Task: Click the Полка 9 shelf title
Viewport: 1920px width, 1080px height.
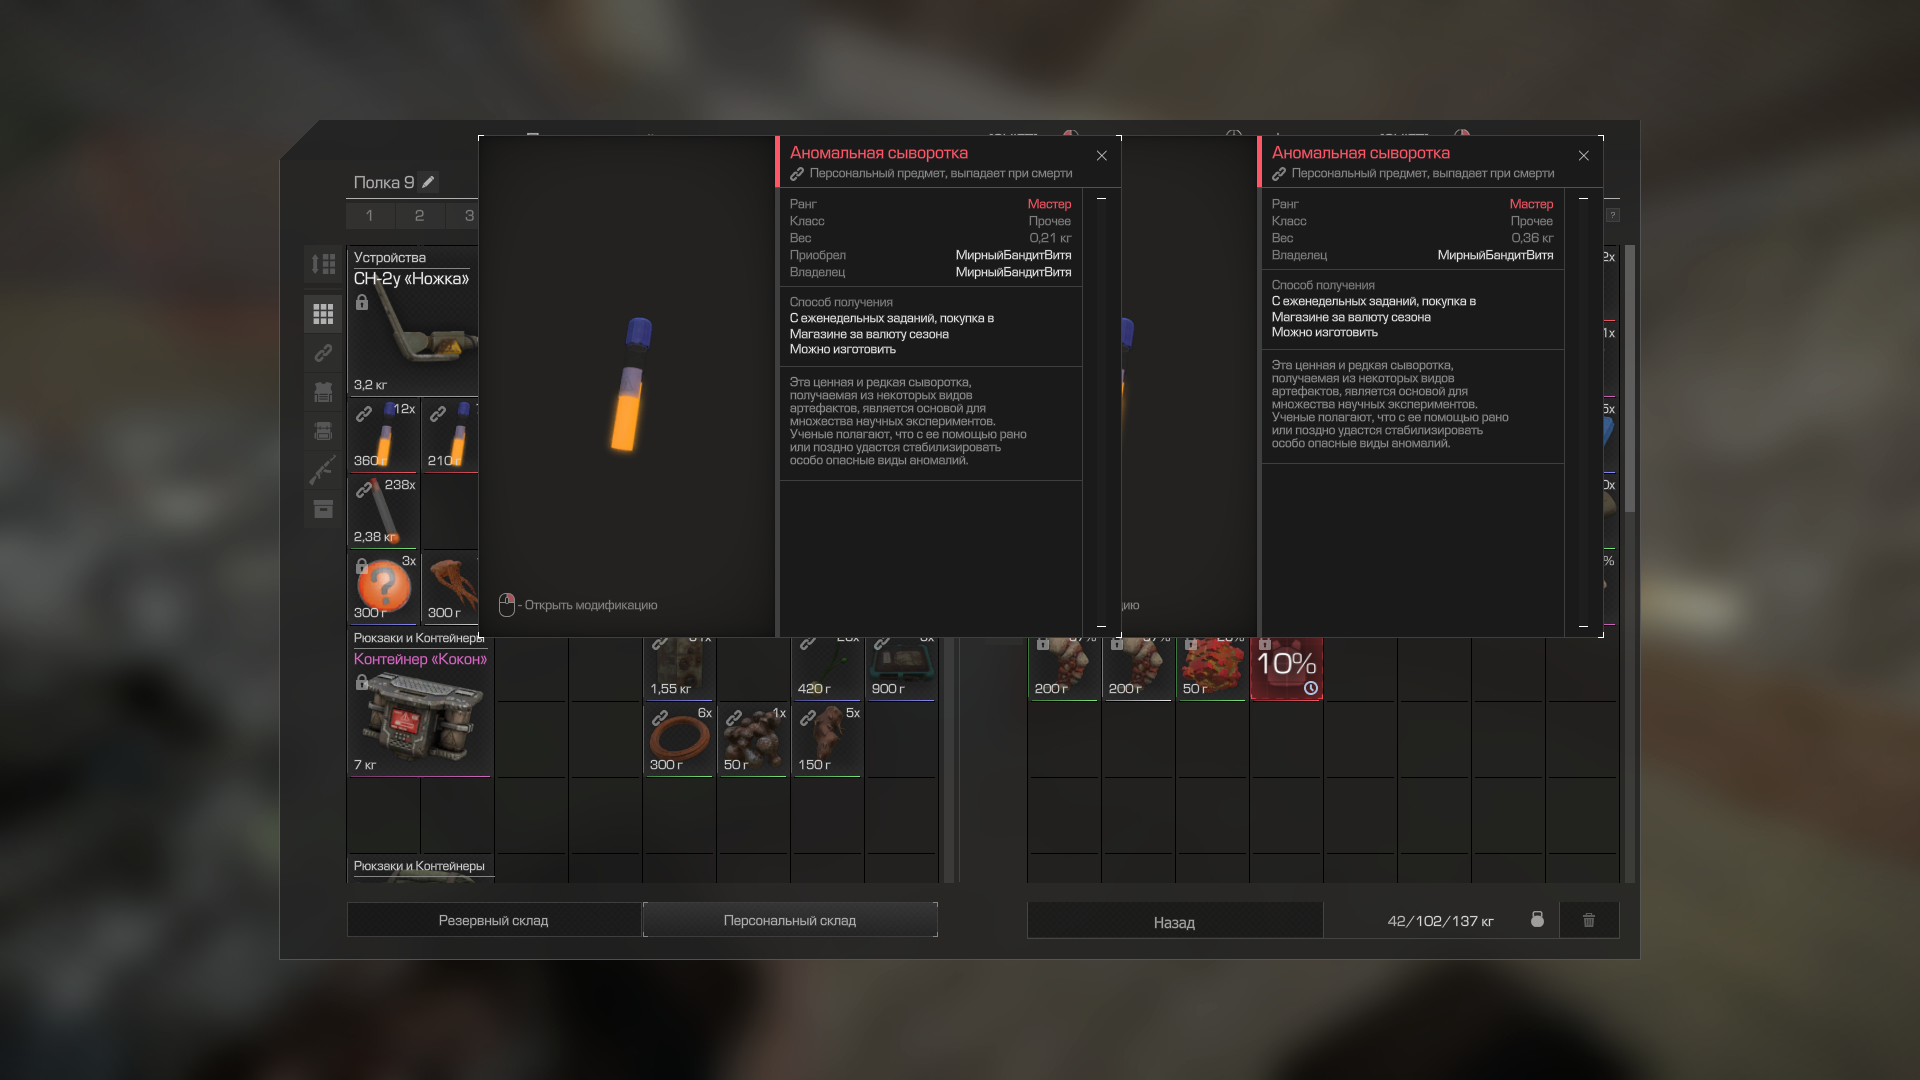Action: pos(384,182)
